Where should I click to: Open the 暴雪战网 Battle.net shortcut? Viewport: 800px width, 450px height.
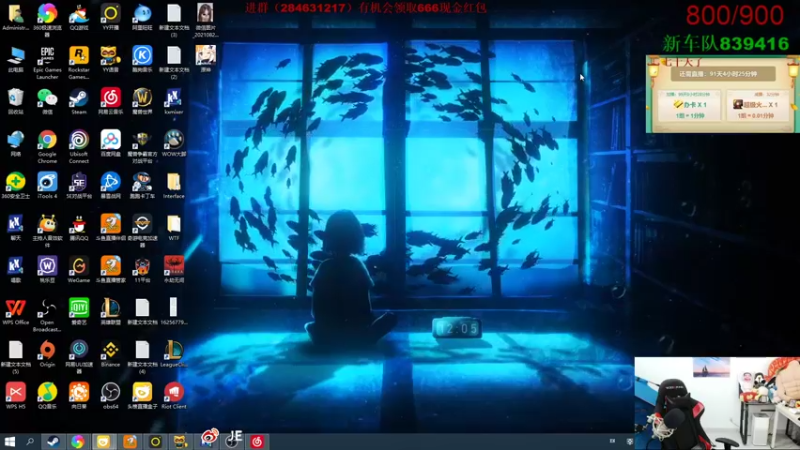click(x=110, y=185)
